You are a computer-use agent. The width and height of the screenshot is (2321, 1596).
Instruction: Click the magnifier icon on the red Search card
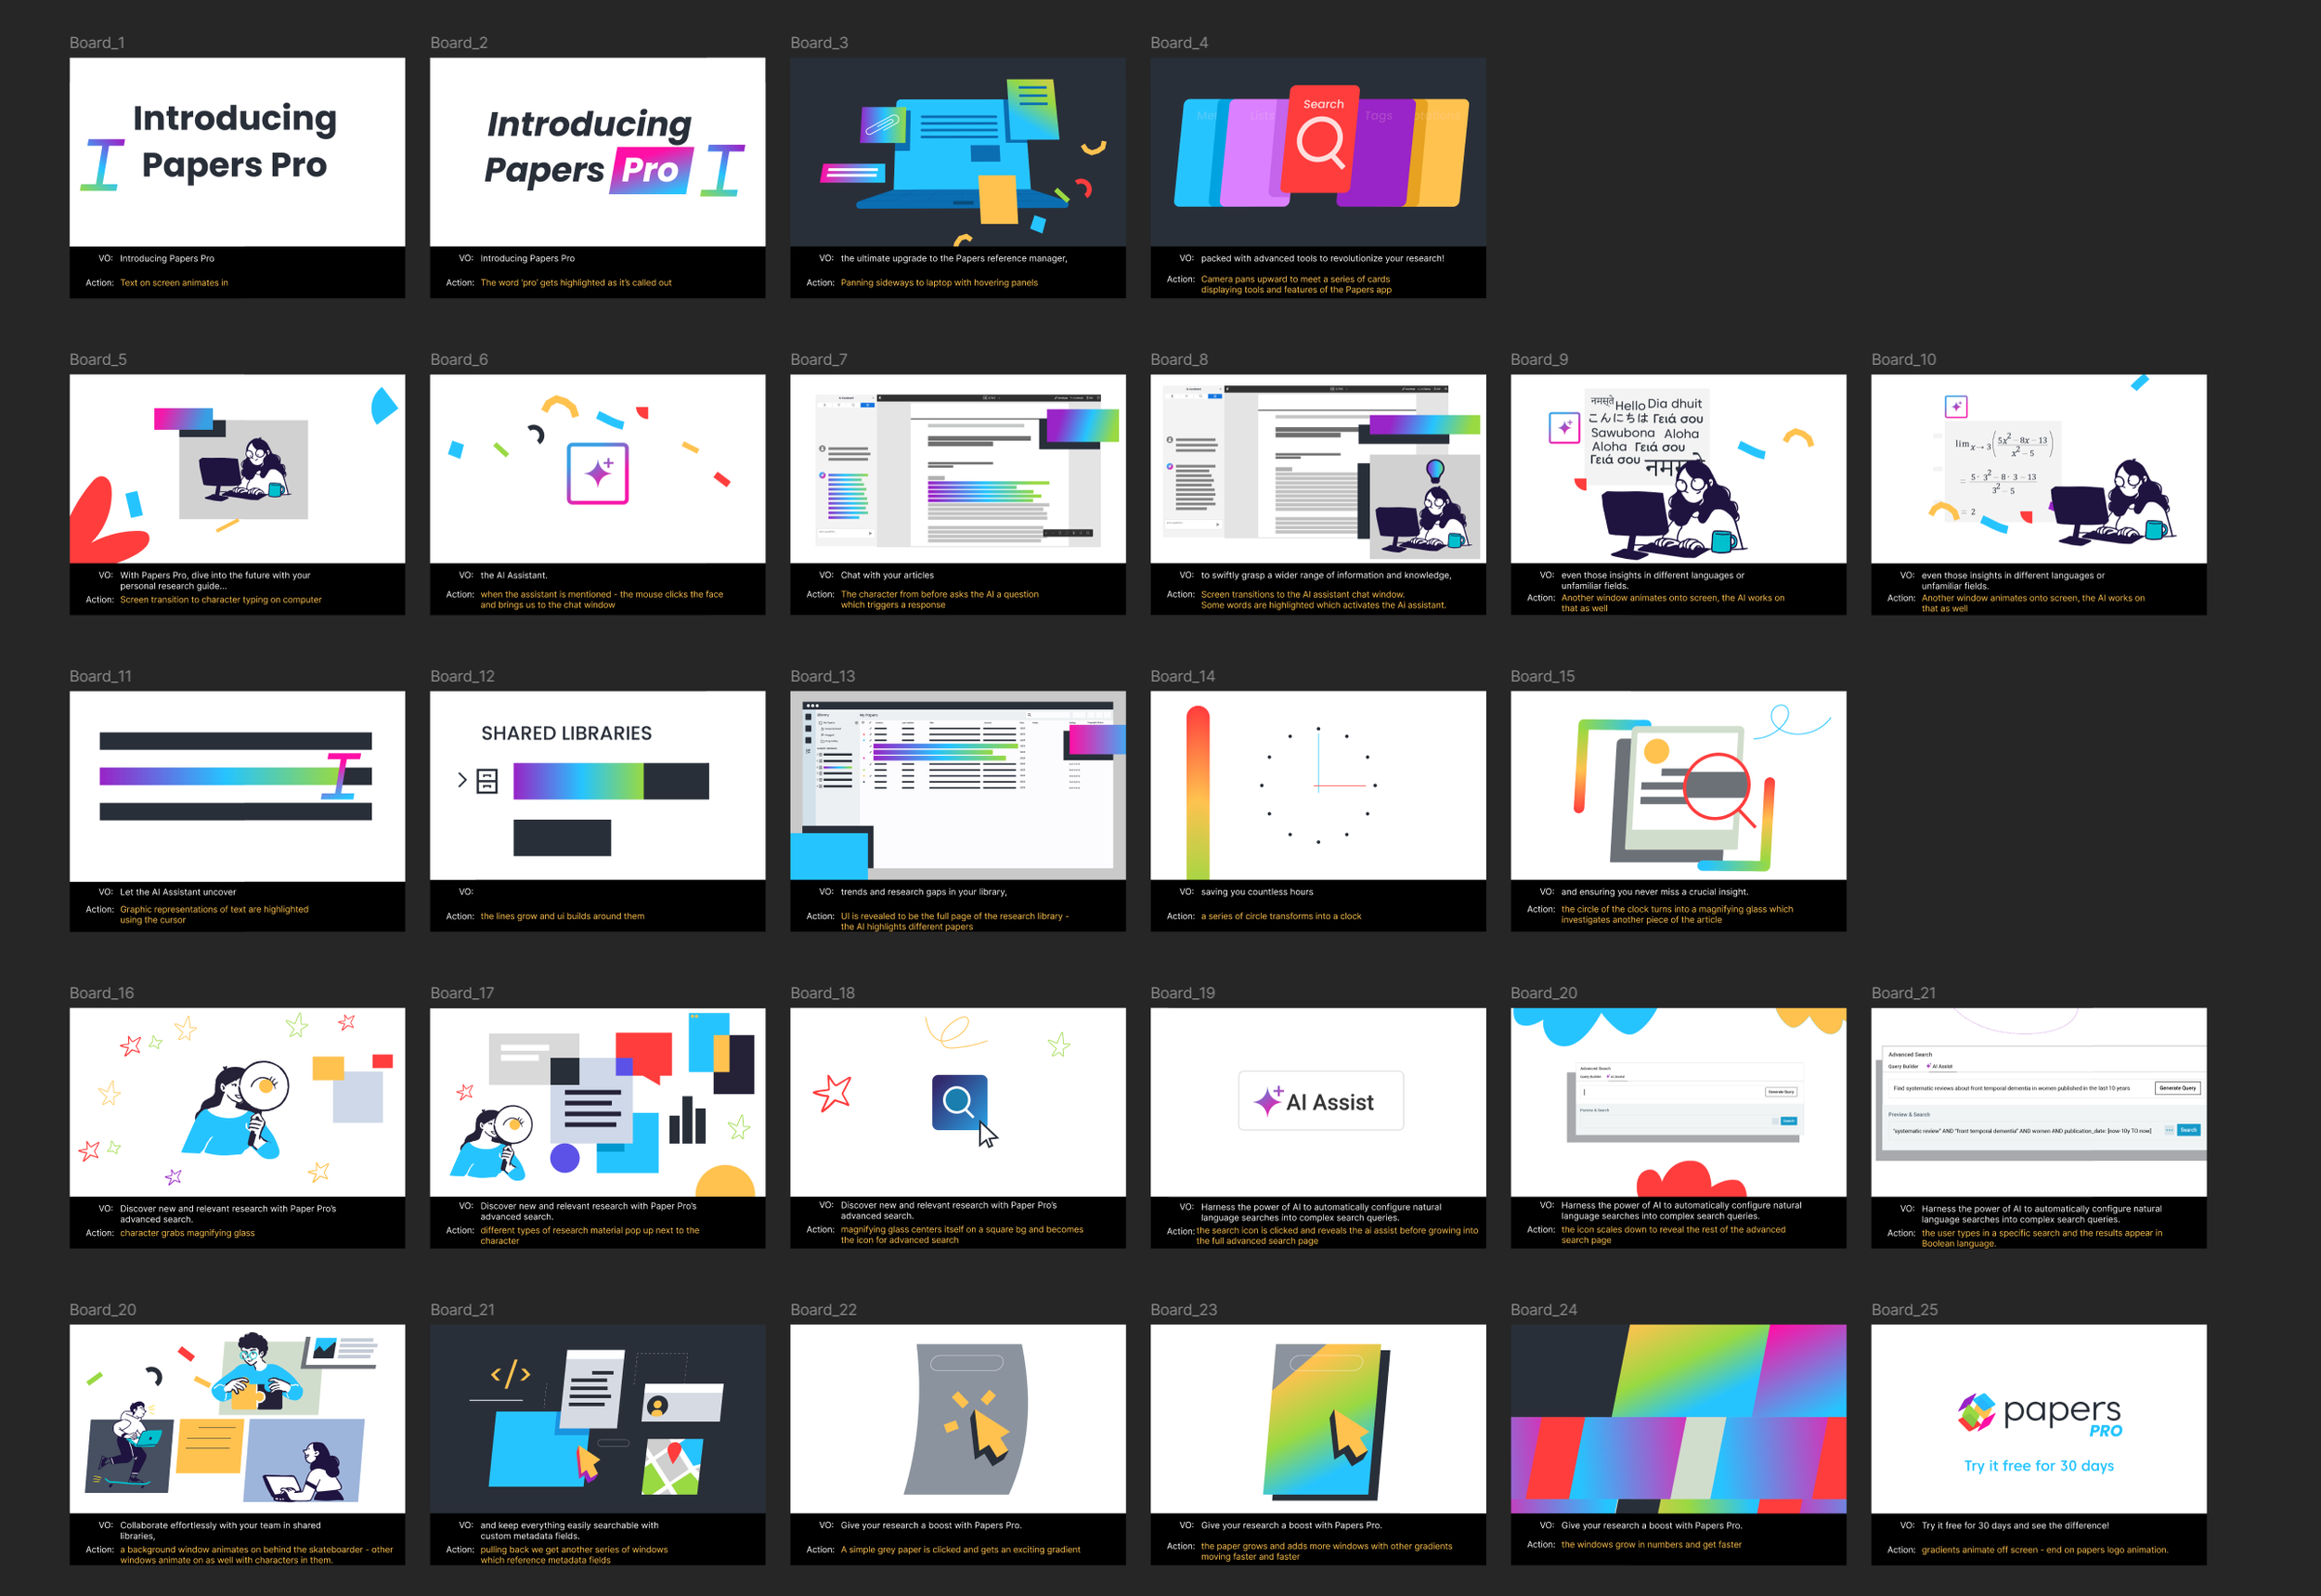coord(1323,147)
